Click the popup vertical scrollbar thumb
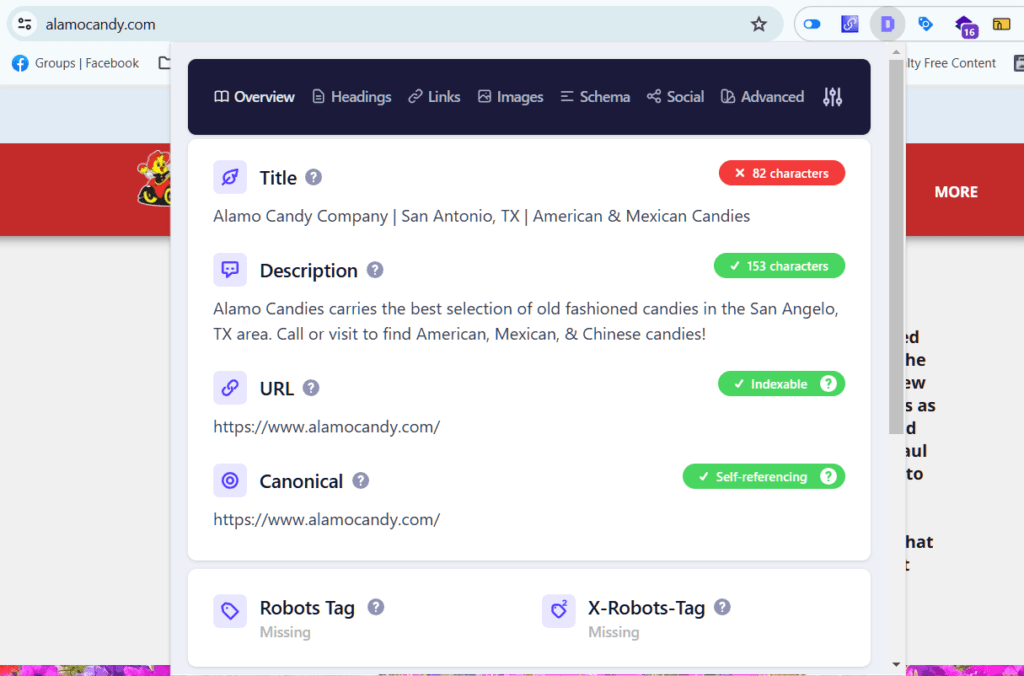The image size is (1024, 676). pos(896,247)
